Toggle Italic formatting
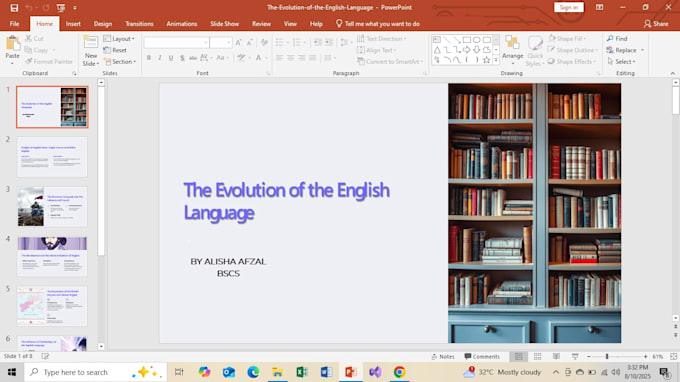The image size is (680, 382). tap(160, 58)
